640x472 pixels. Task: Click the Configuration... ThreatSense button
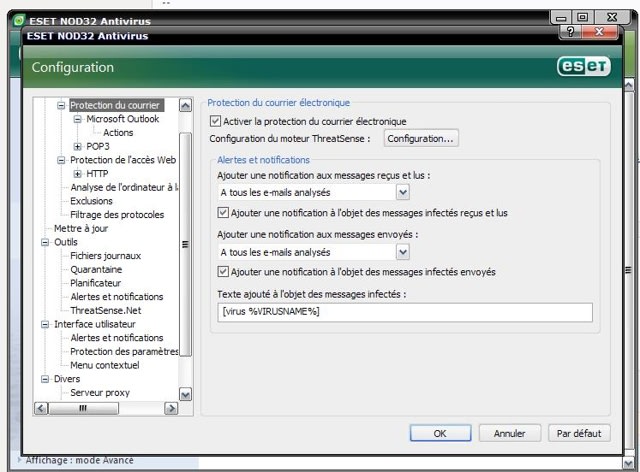[421, 138]
